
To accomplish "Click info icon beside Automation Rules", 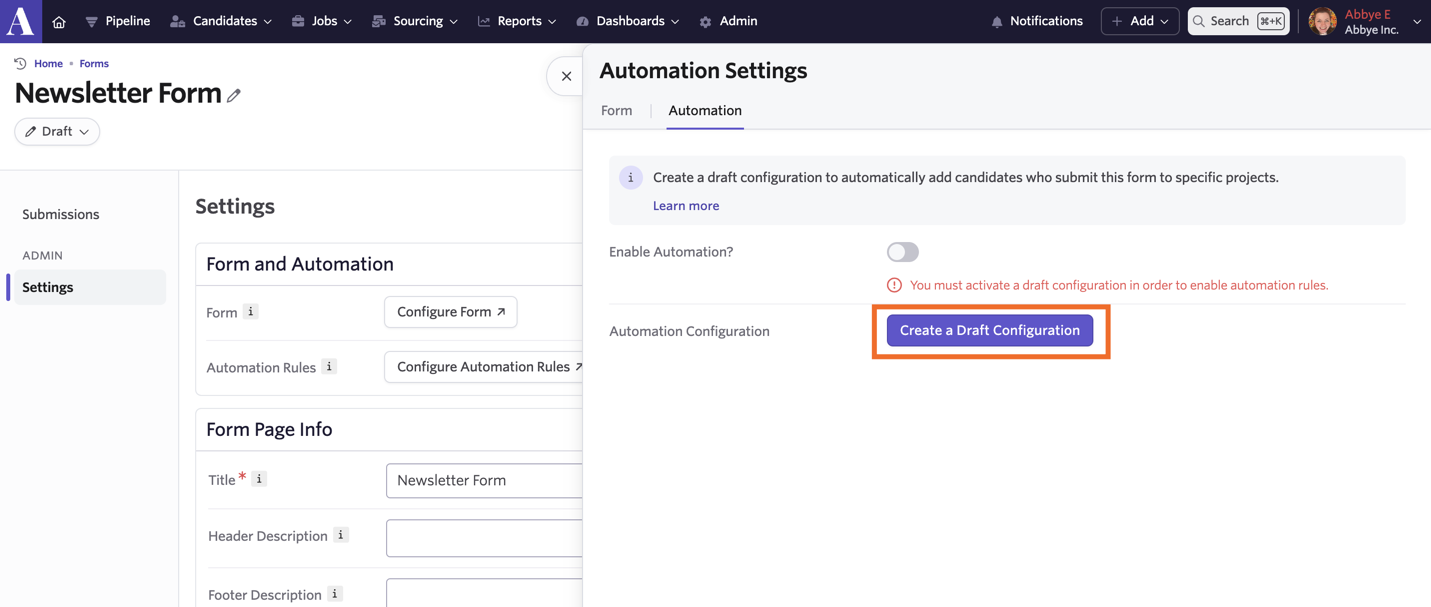I will point(329,367).
